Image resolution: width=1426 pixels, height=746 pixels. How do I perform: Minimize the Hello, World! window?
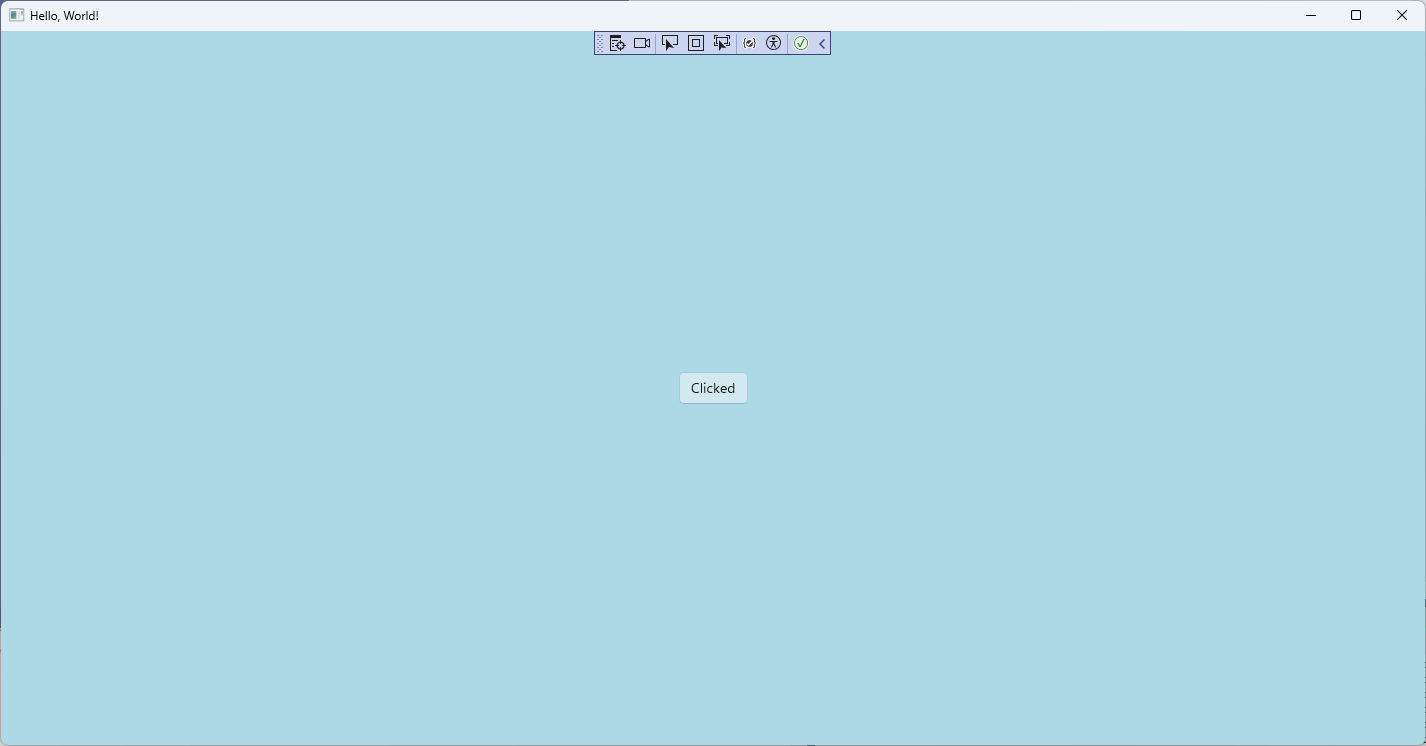pyautogui.click(x=1311, y=15)
